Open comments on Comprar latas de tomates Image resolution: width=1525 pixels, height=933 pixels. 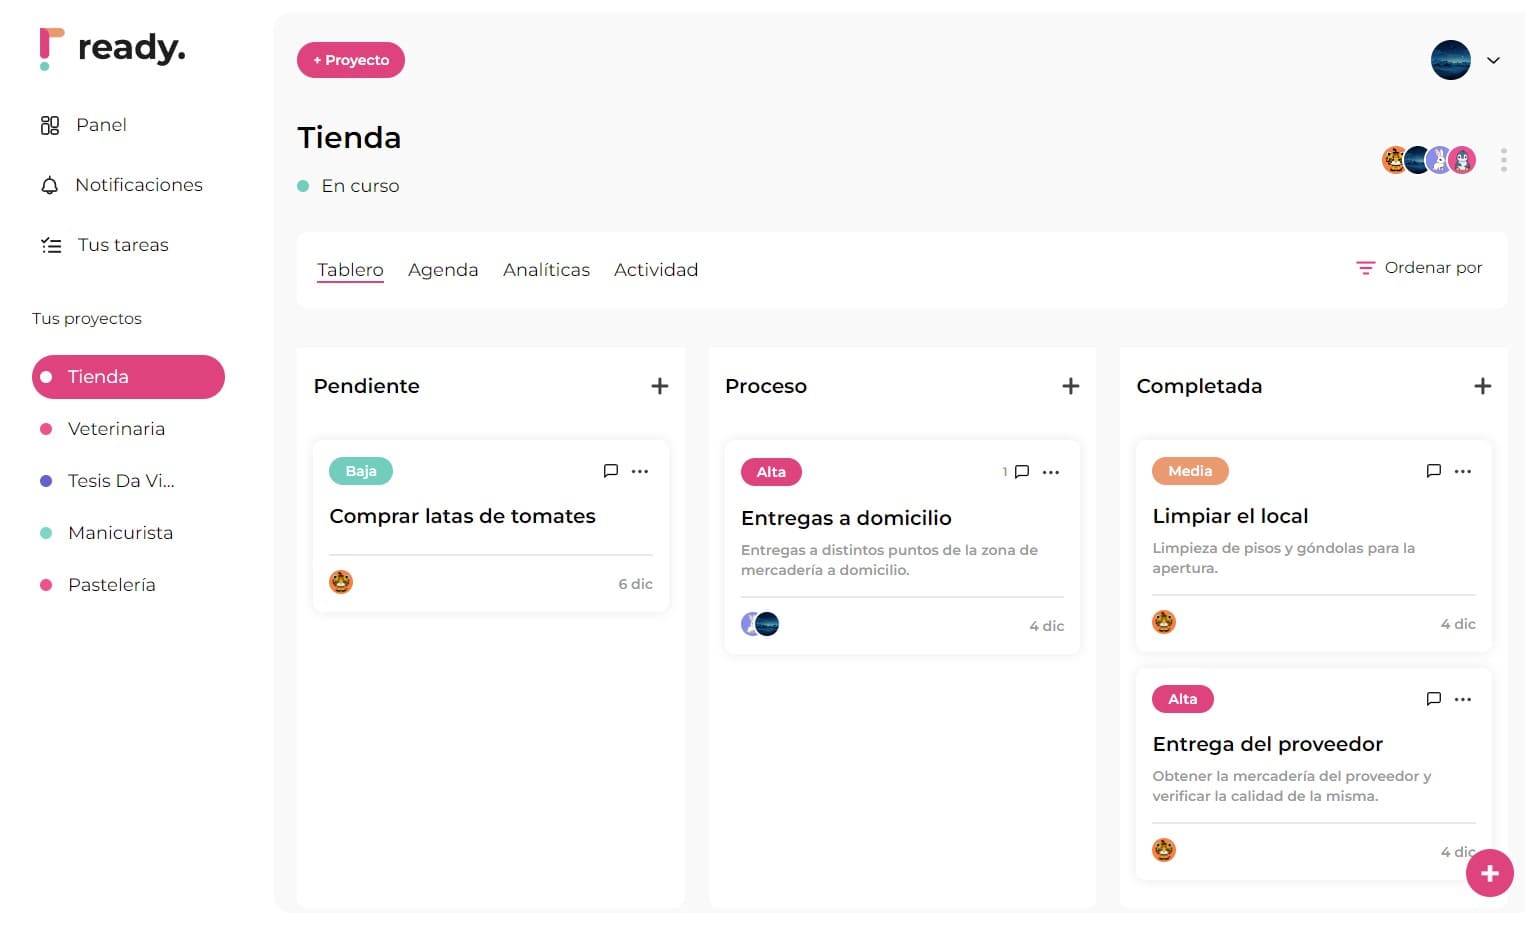611,471
